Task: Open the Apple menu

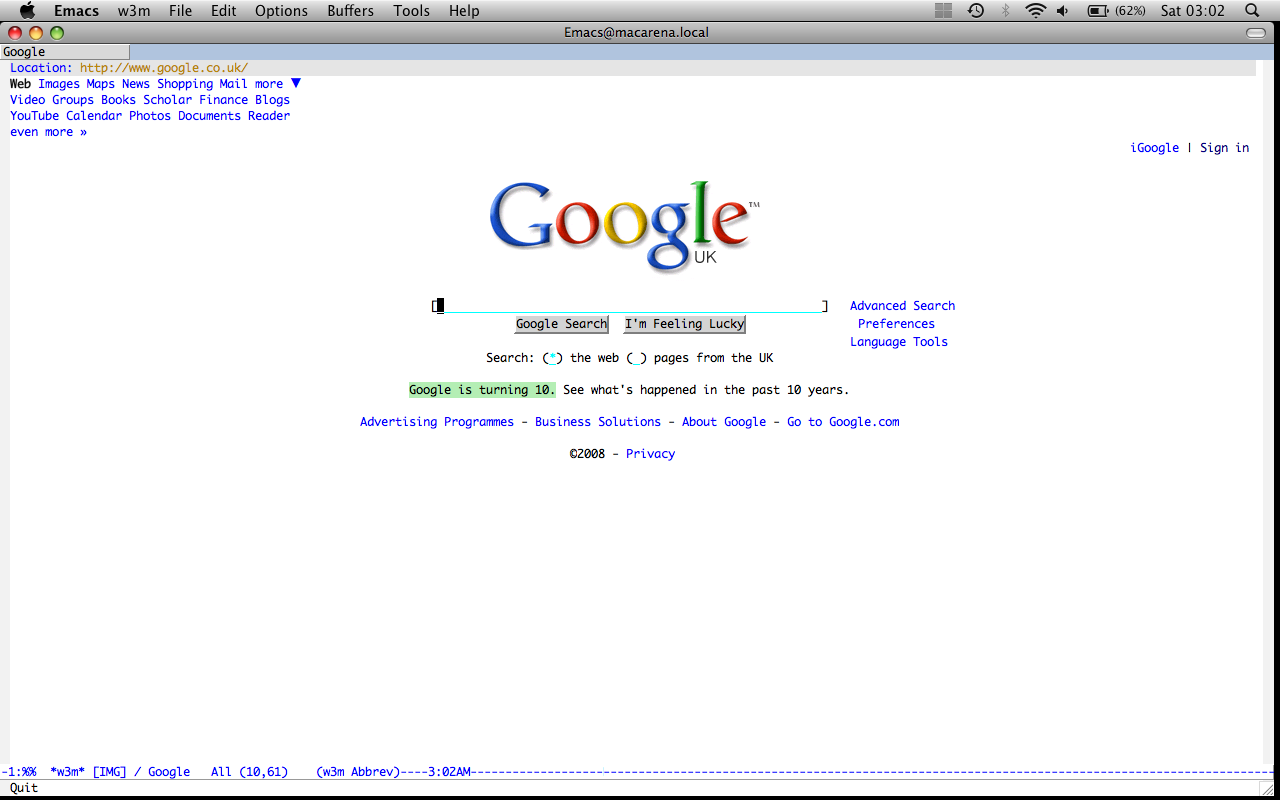Action: point(27,10)
